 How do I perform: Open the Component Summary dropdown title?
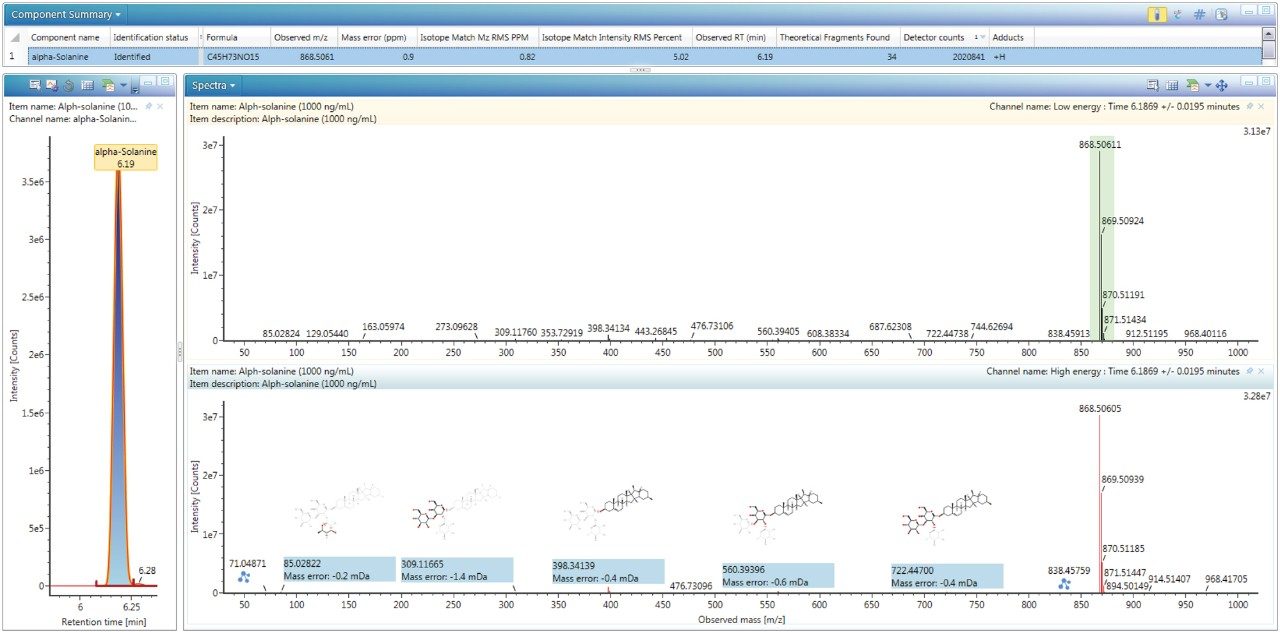(66, 15)
